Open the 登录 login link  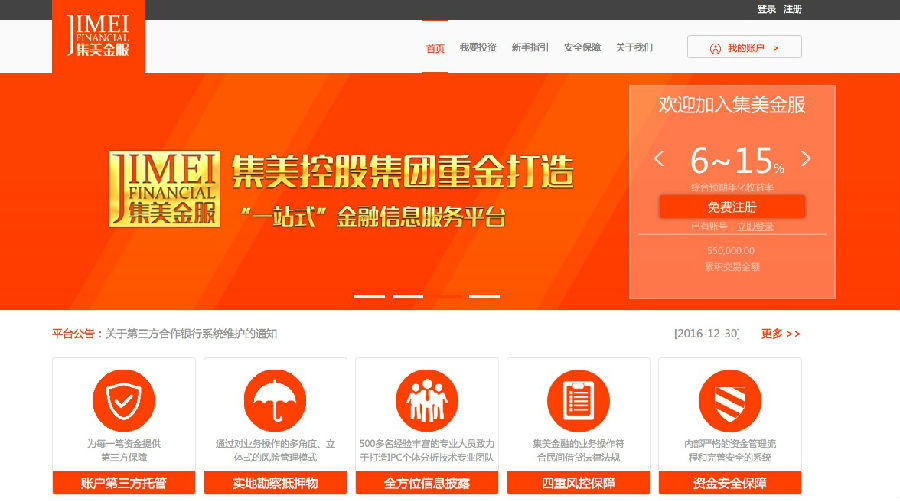[766, 9]
